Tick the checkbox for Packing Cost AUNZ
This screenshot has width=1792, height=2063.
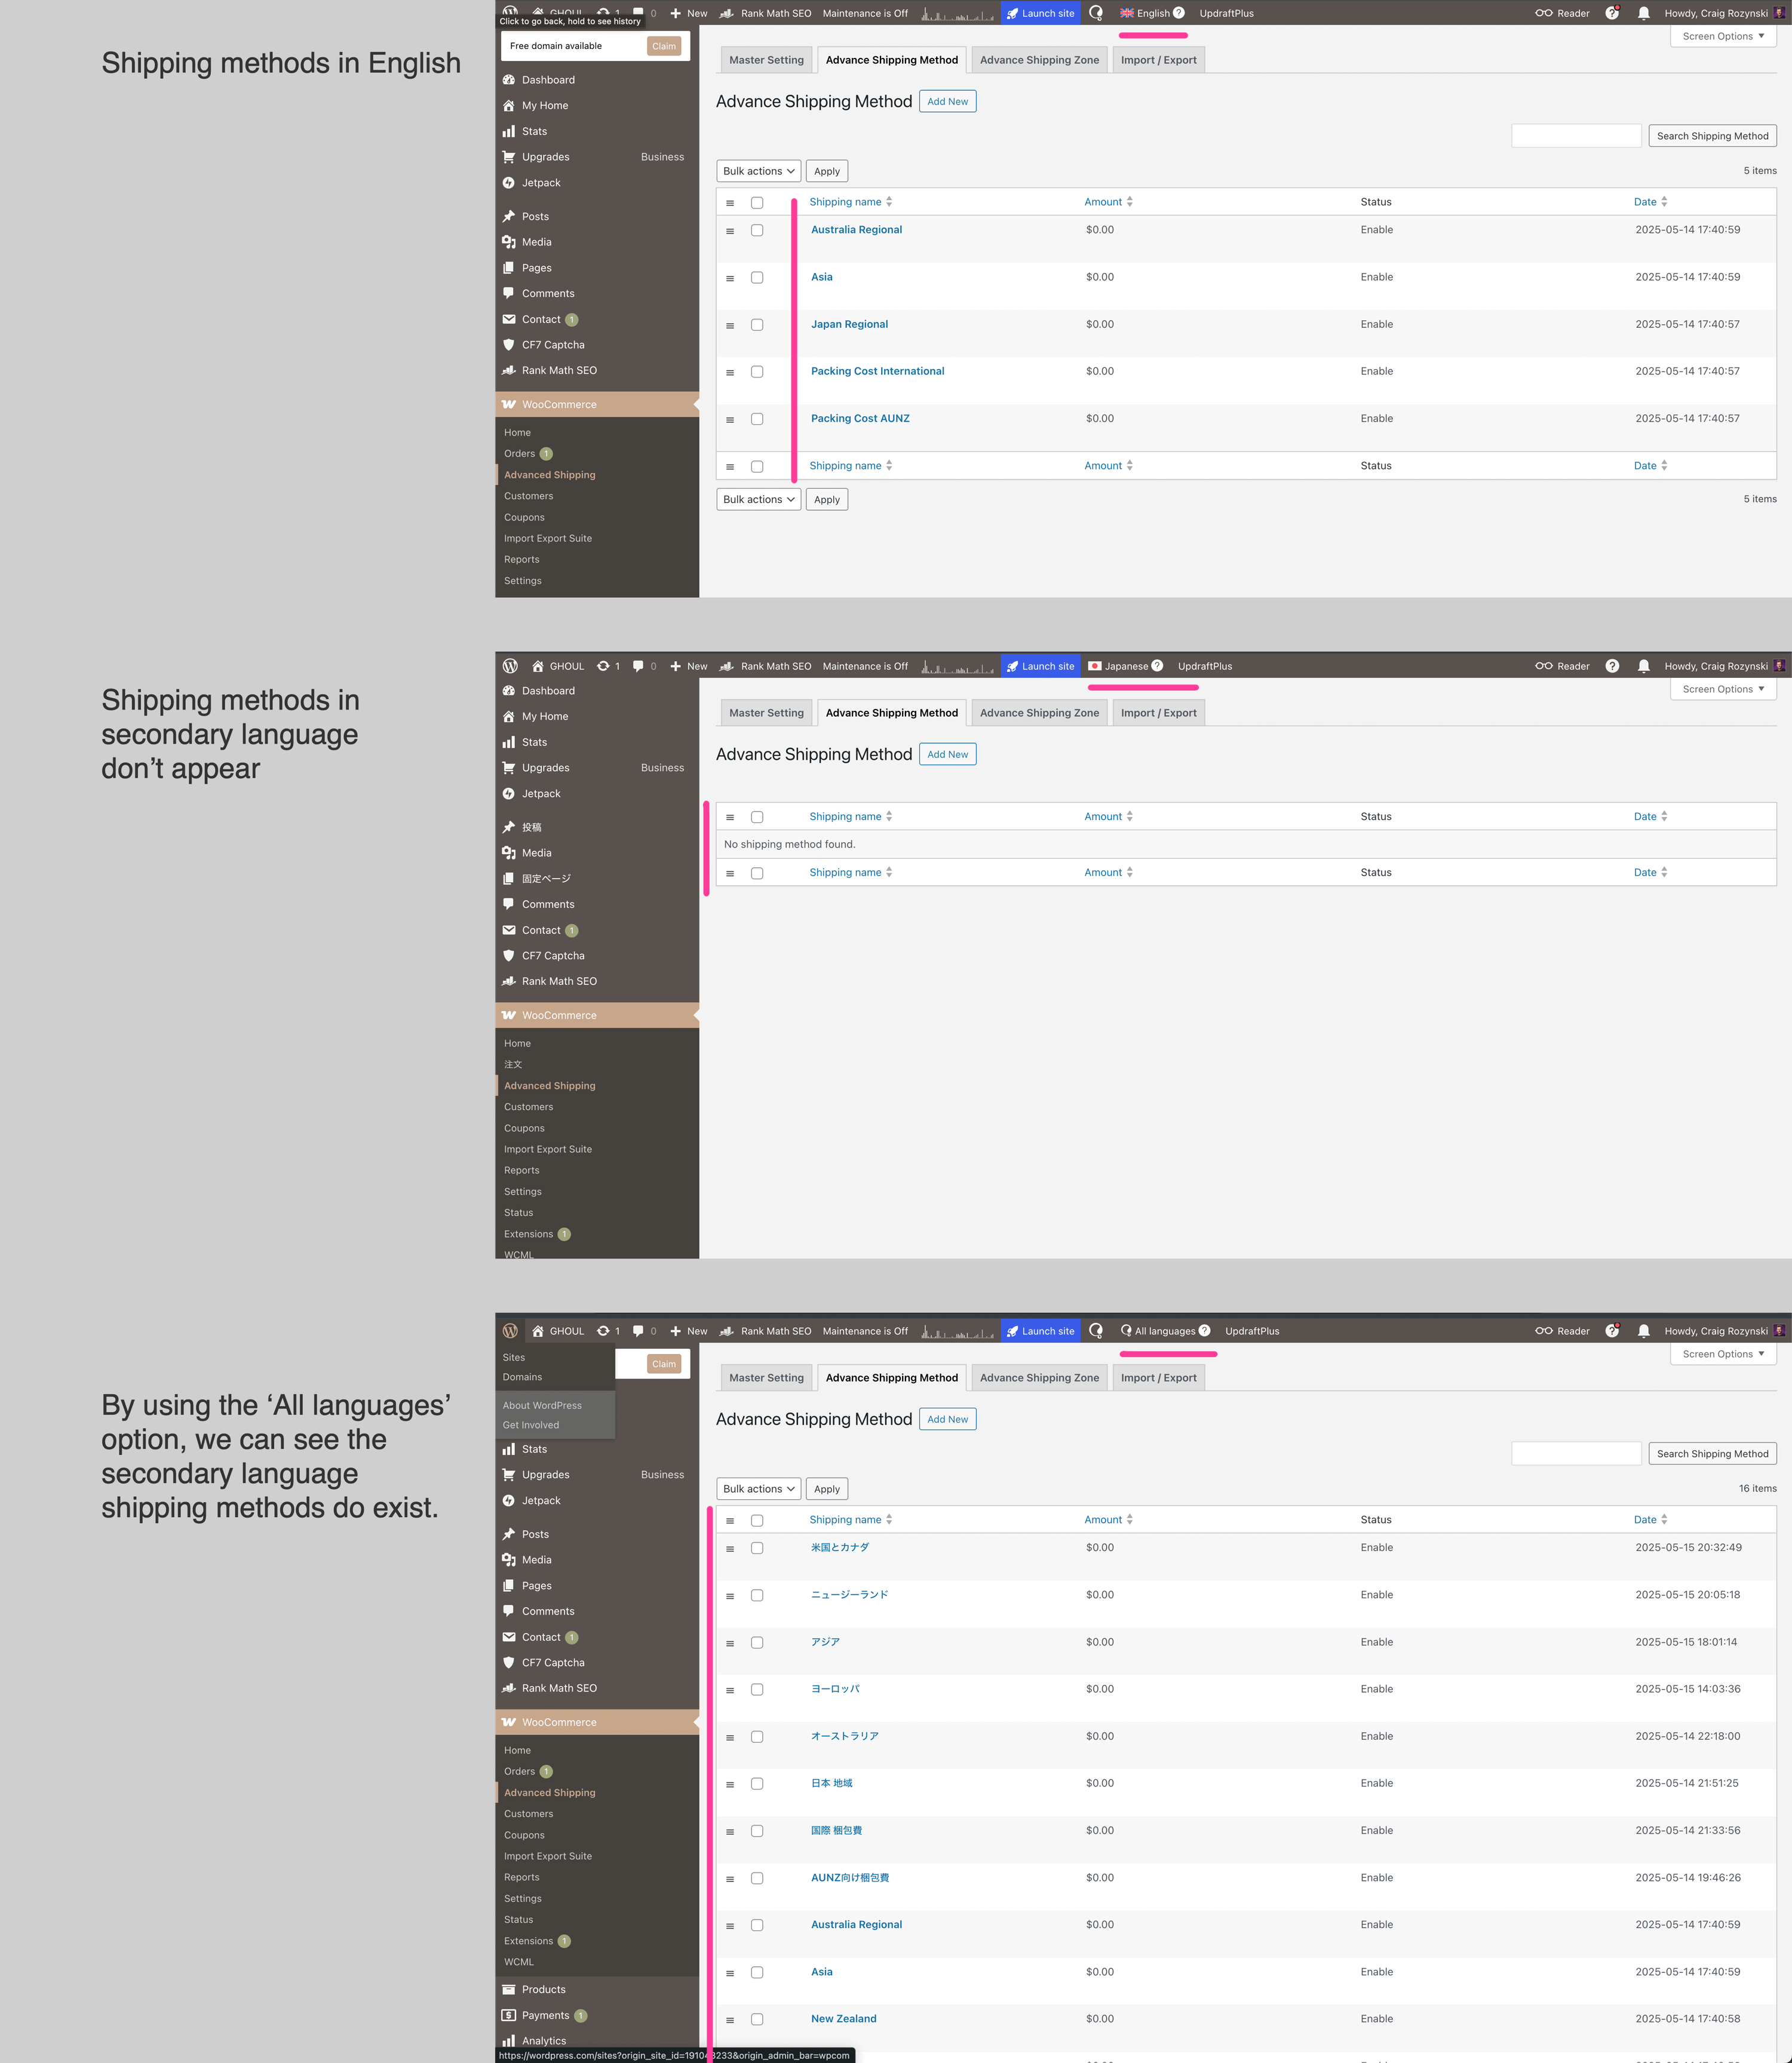pos(757,419)
